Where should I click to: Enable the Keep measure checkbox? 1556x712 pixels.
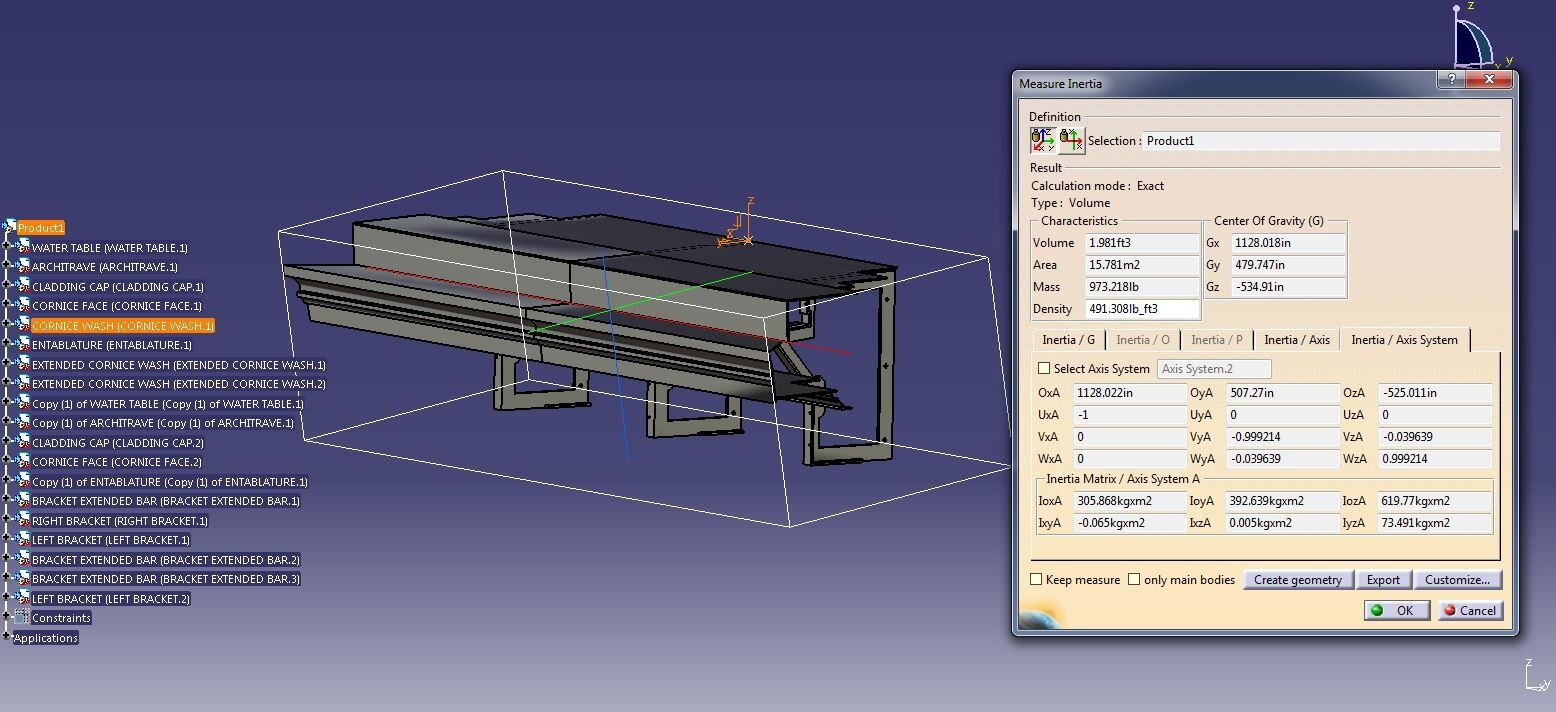click(1037, 580)
